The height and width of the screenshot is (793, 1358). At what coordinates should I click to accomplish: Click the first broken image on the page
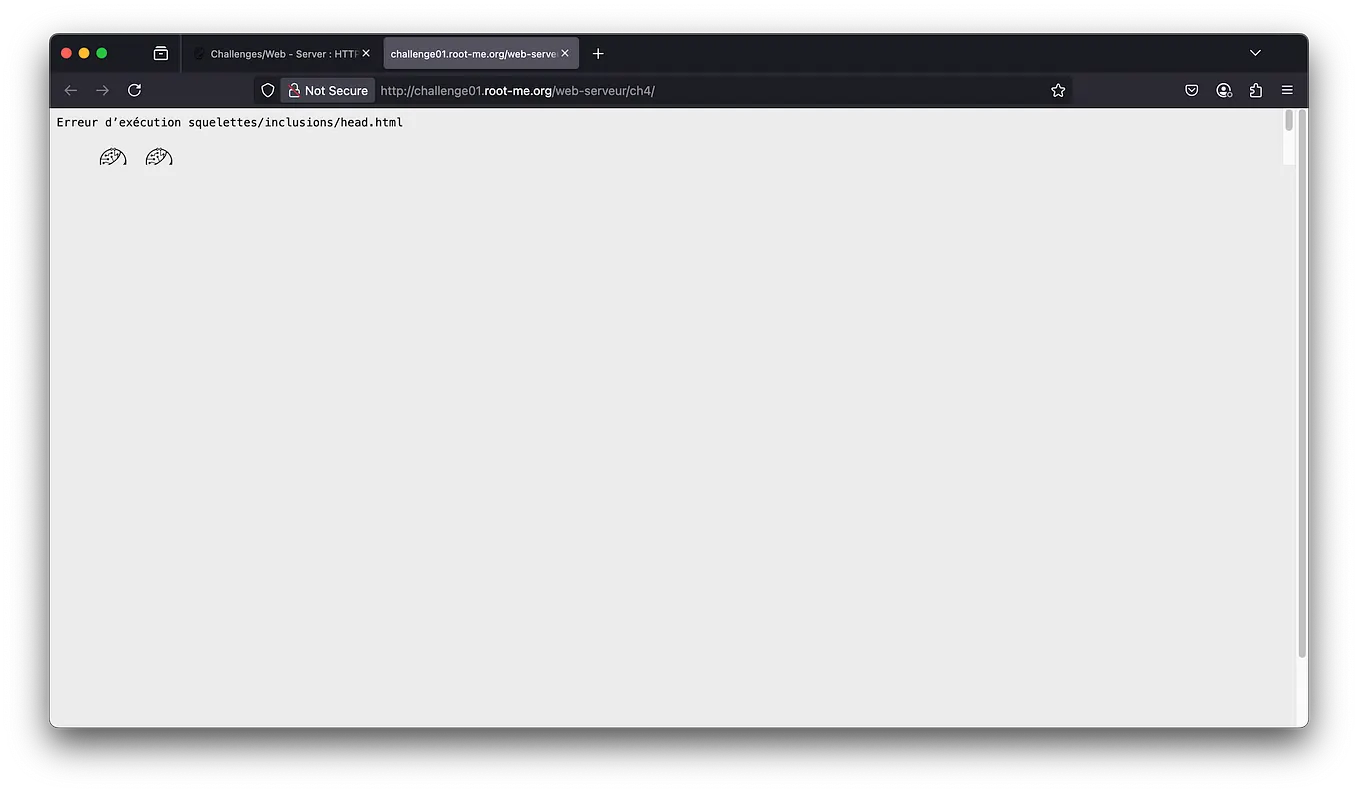[x=112, y=157]
